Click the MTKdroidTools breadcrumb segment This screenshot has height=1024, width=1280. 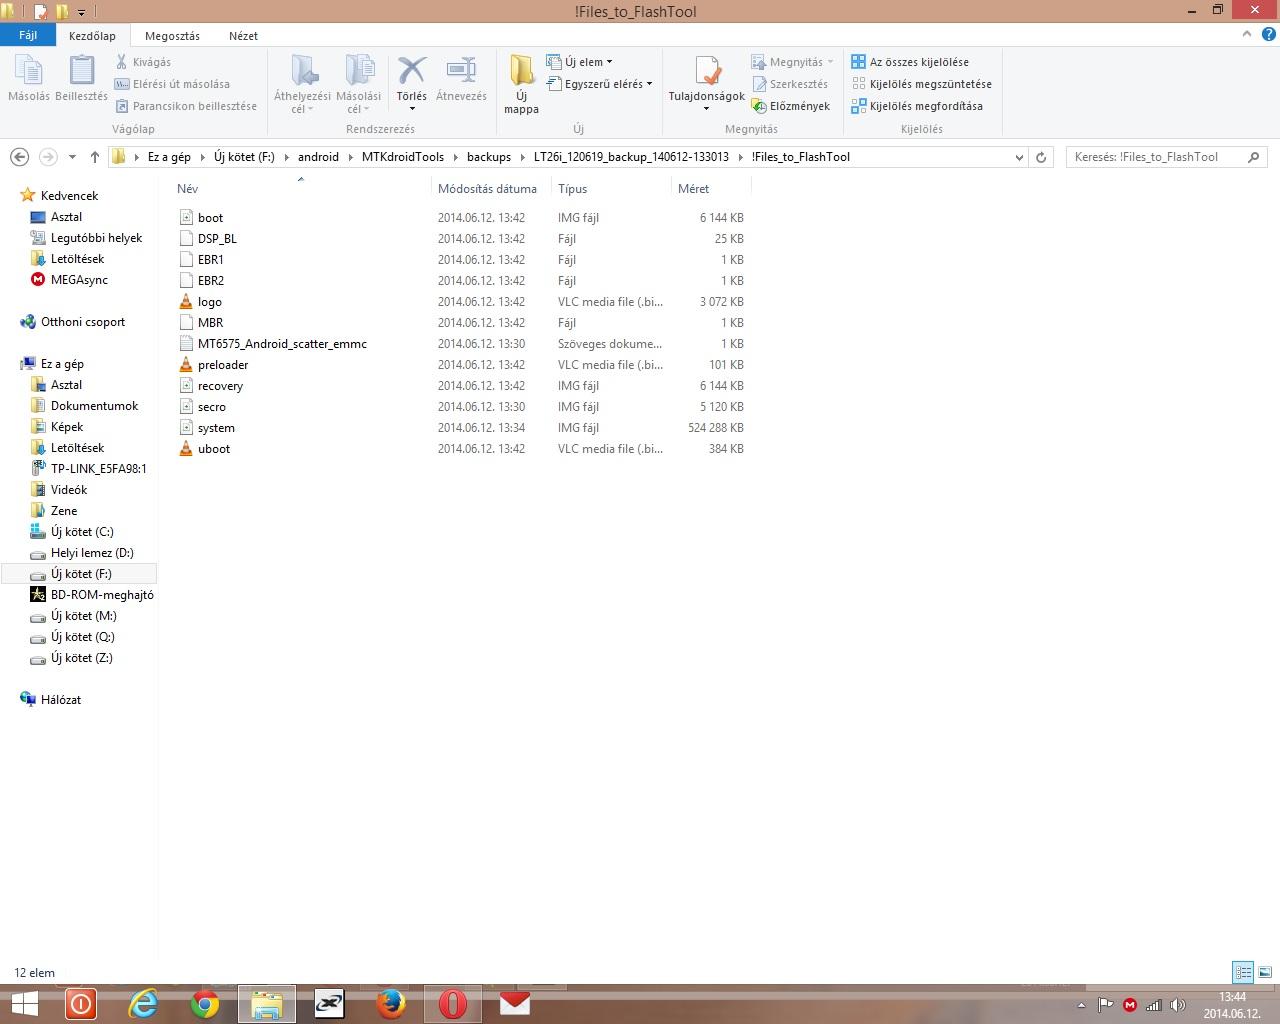(403, 157)
